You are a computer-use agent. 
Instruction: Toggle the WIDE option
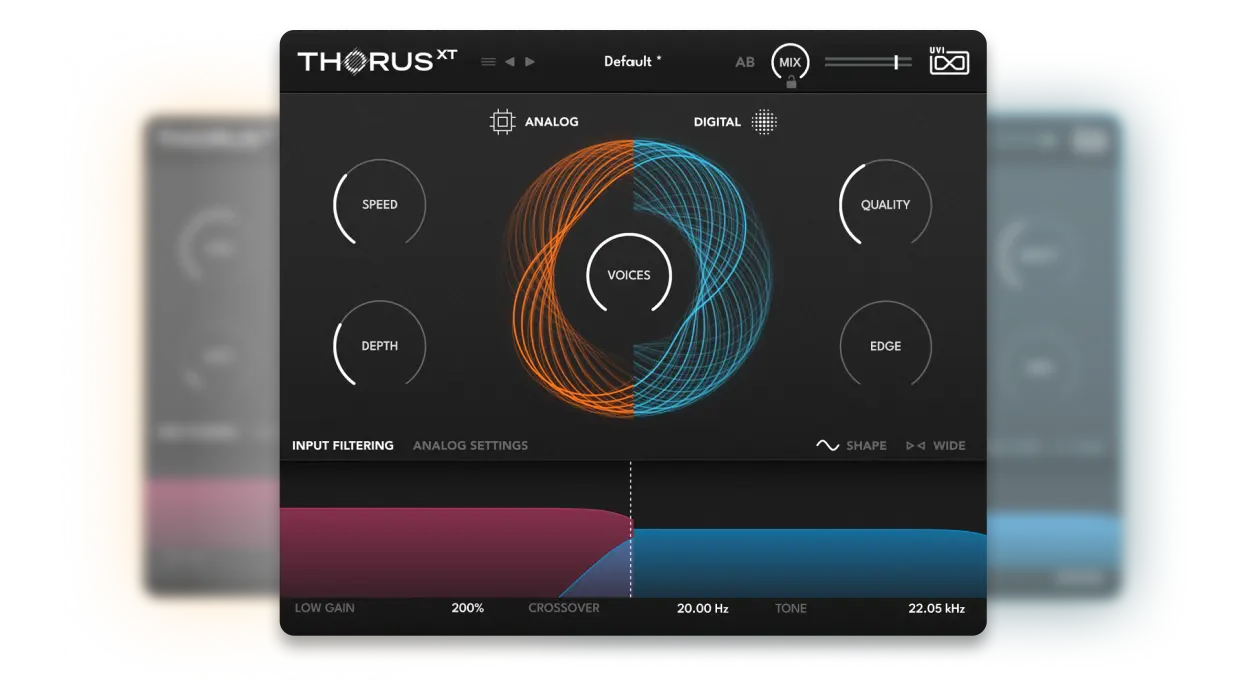tap(949, 445)
